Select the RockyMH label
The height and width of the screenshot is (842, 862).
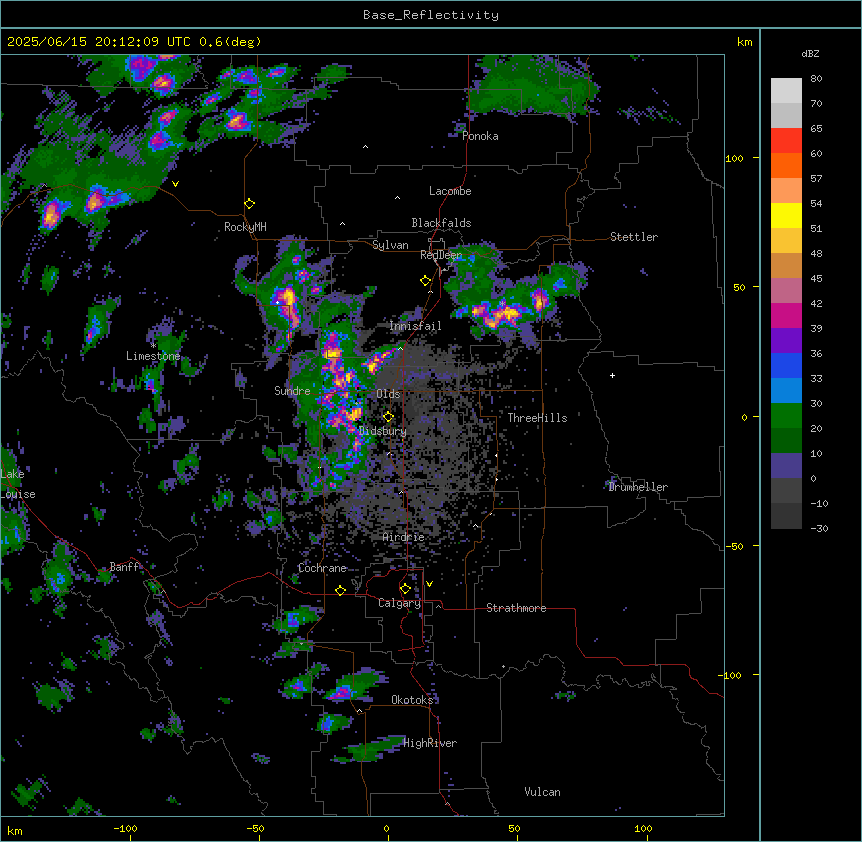tap(245, 227)
